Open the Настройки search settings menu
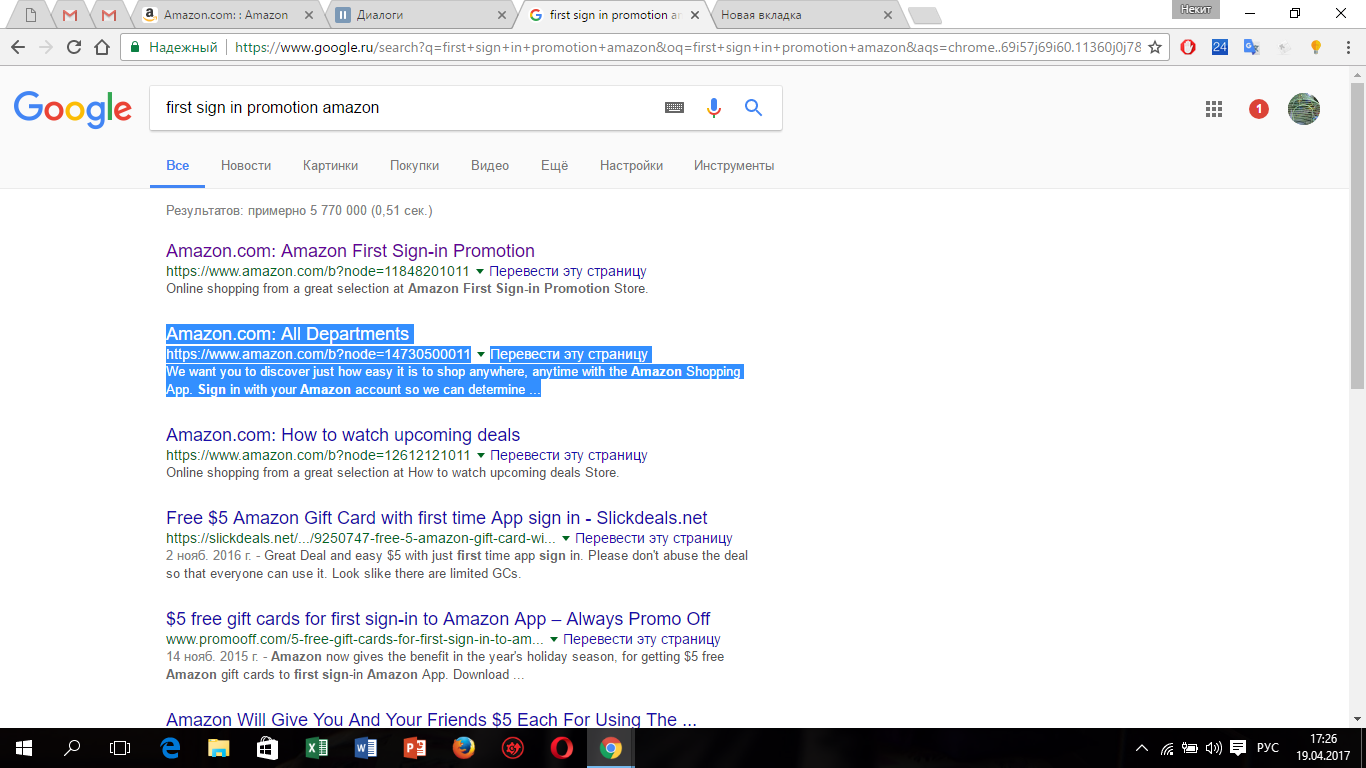This screenshot has width=1366, height=768. pos(631,166)
